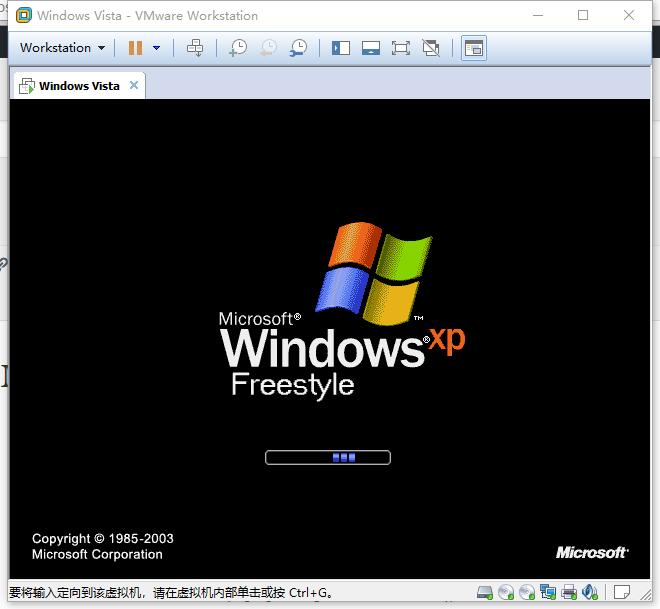Revert the VM to the previous snapshot
Screen dimensions: 660x609
point(268,48)
